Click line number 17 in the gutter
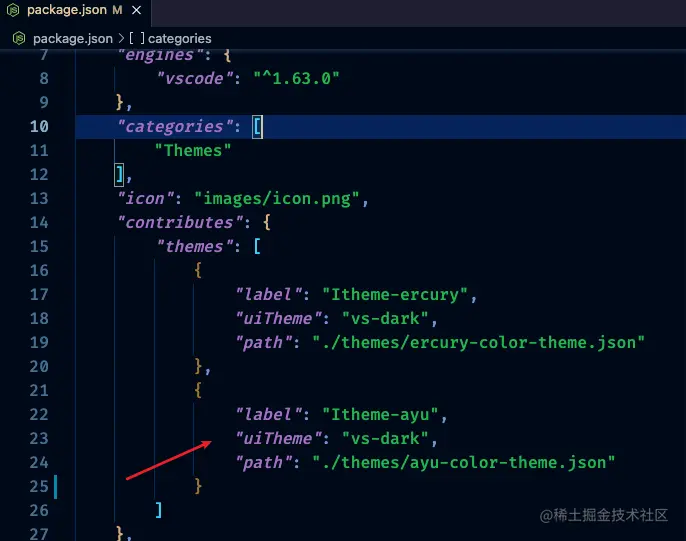686x541 pixels. pyautogui.click(x=39, y=294)
